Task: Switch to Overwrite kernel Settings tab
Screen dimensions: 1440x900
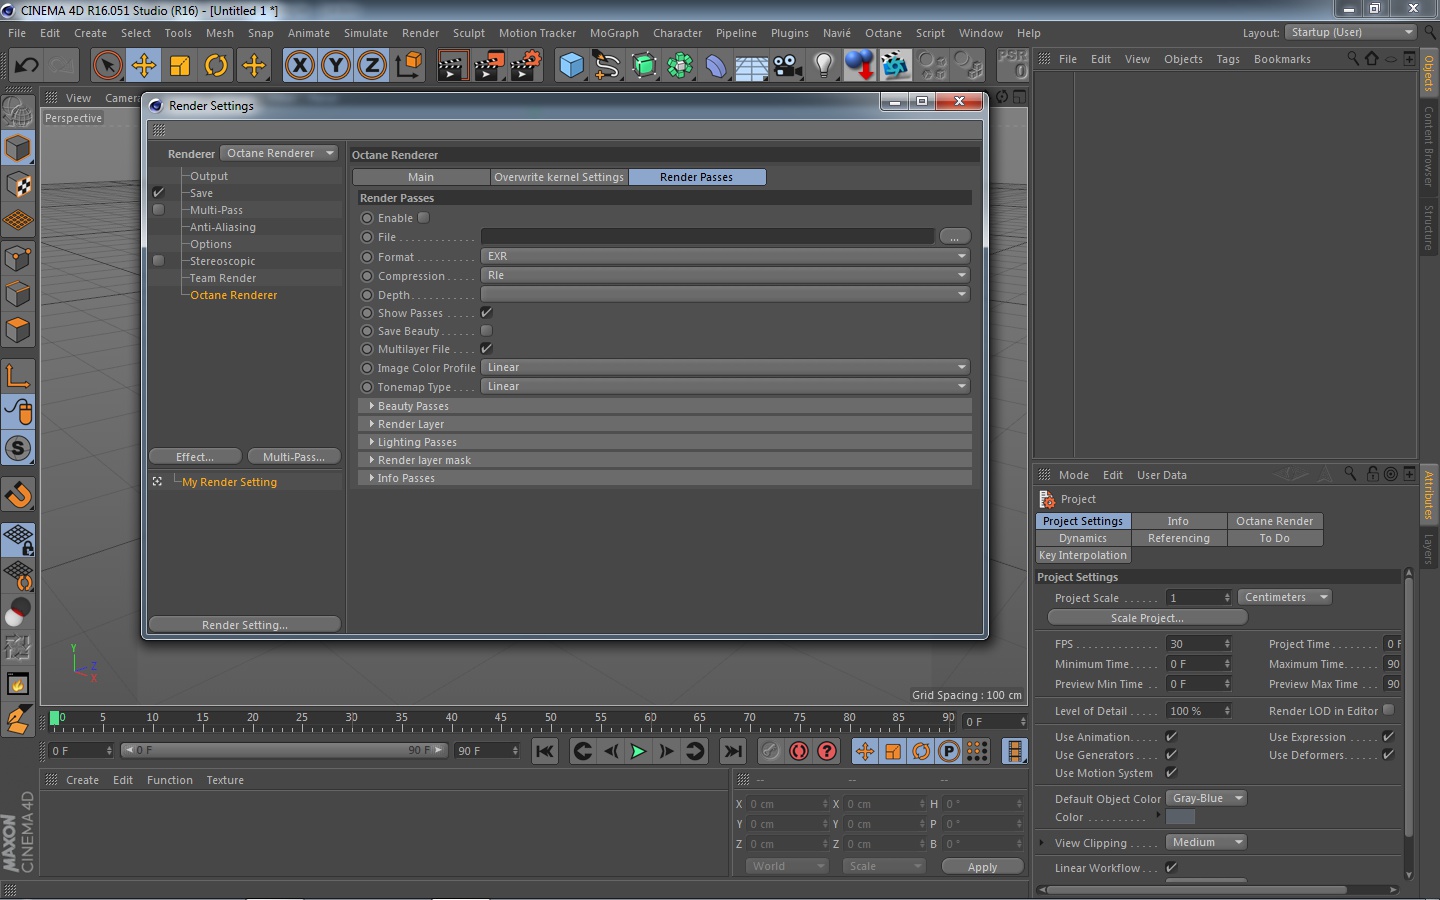Action: tap(559, 177)
